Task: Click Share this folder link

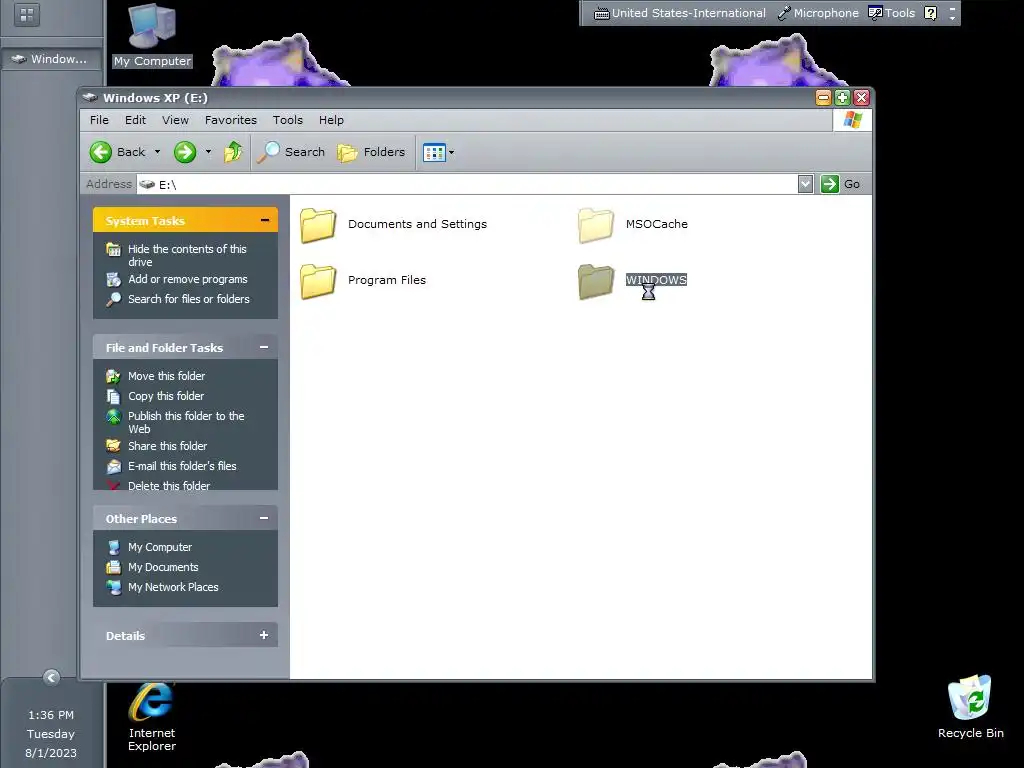Action: pos(167,446)
